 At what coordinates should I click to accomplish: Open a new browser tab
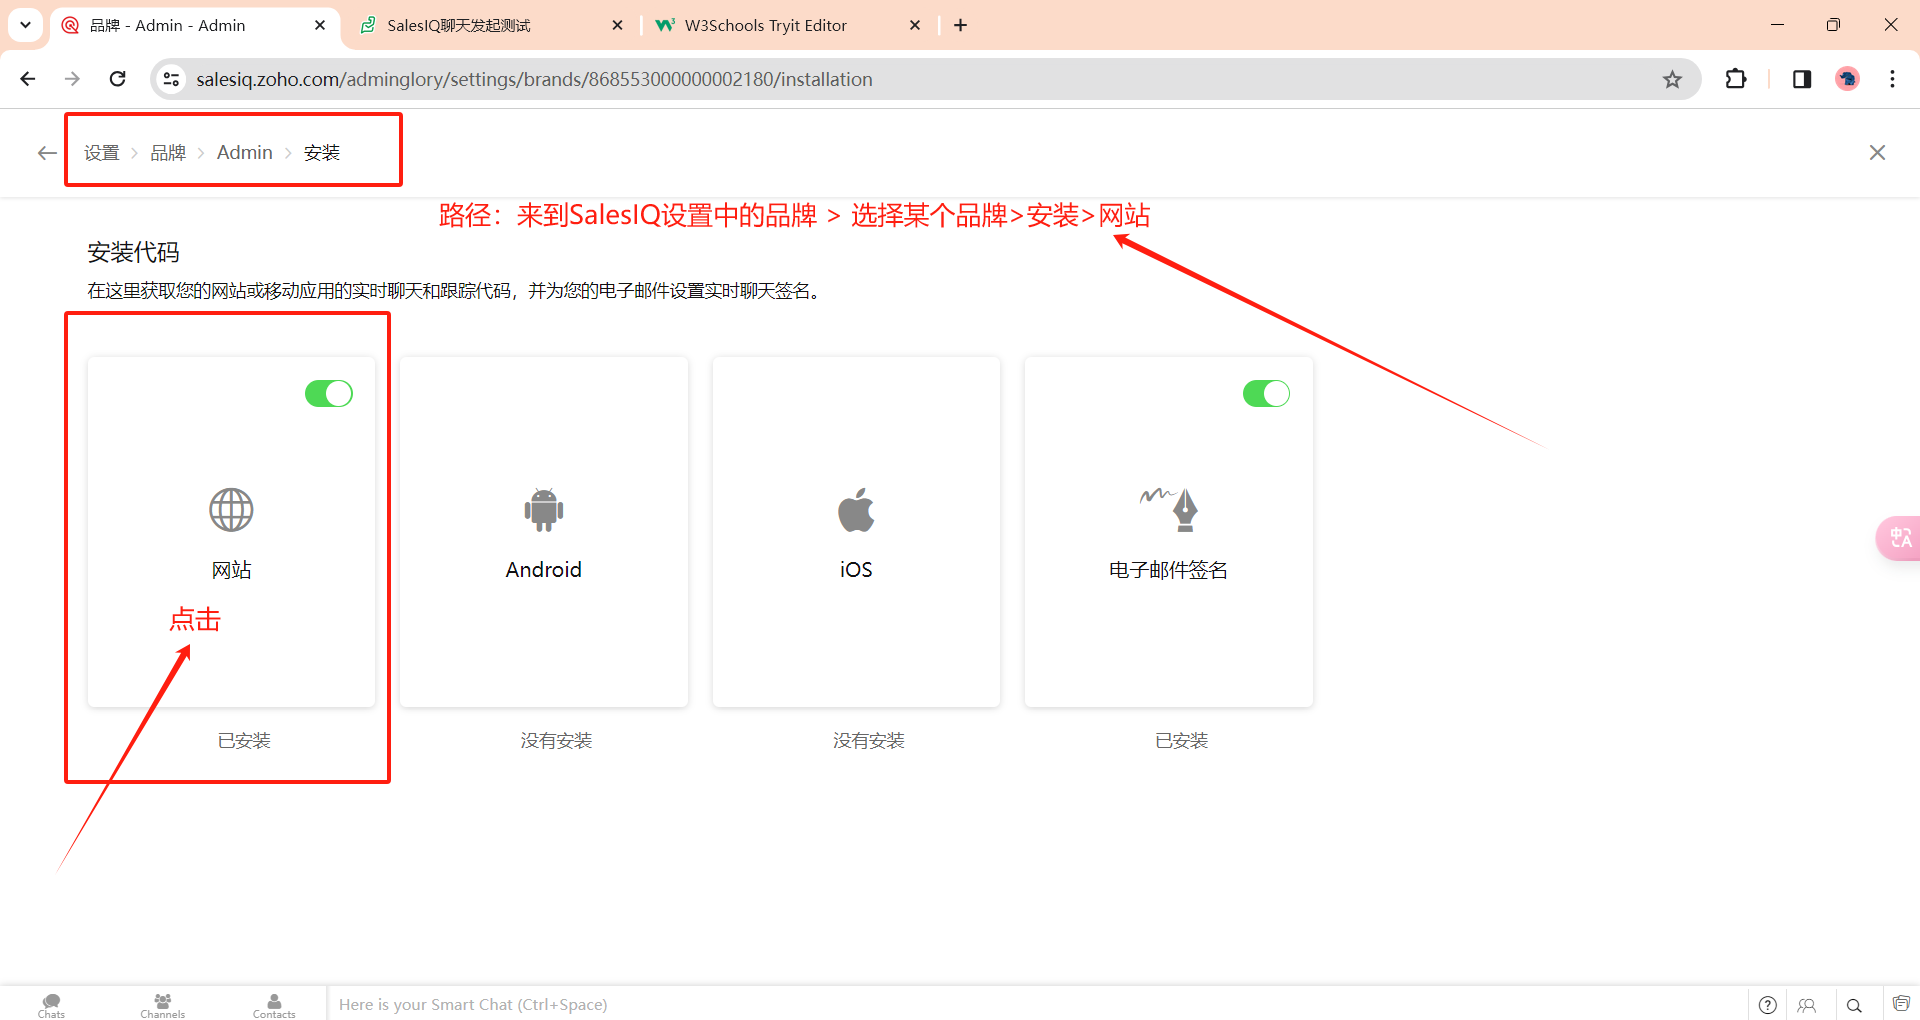(961, 25)
